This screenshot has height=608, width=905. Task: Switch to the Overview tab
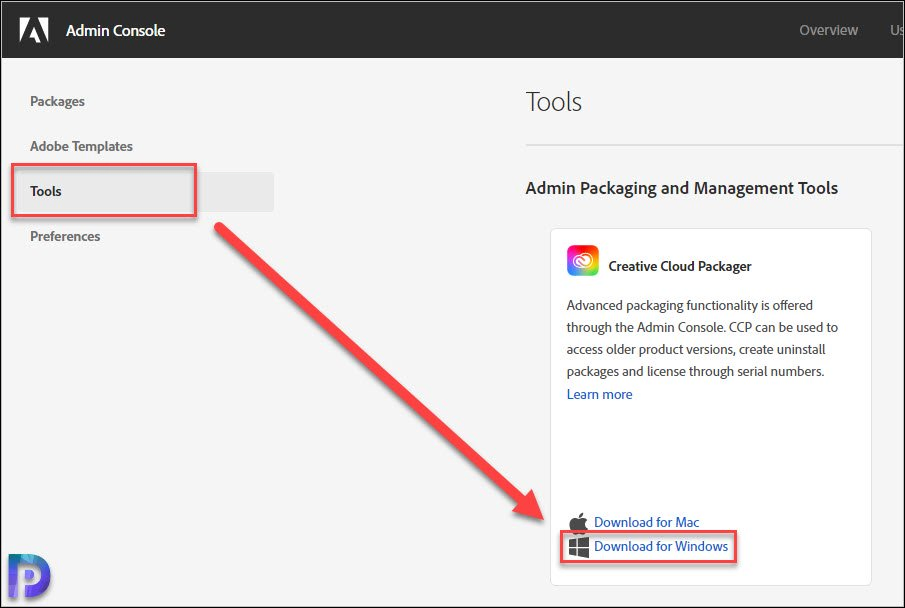828,30
